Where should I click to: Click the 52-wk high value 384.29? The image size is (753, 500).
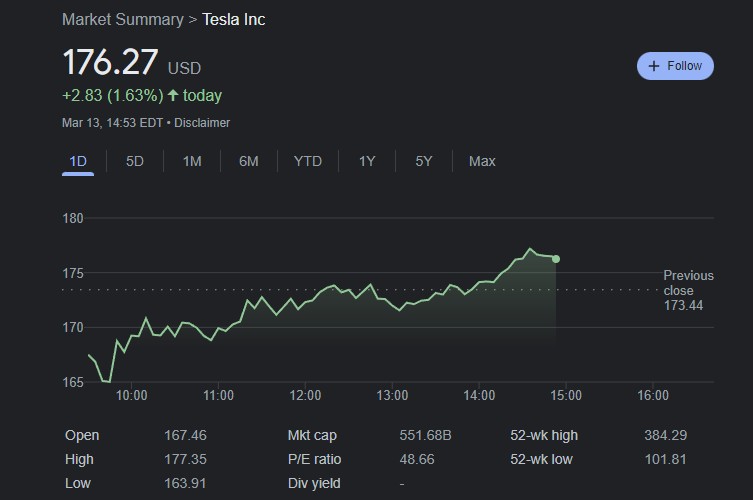pos(666,435)
